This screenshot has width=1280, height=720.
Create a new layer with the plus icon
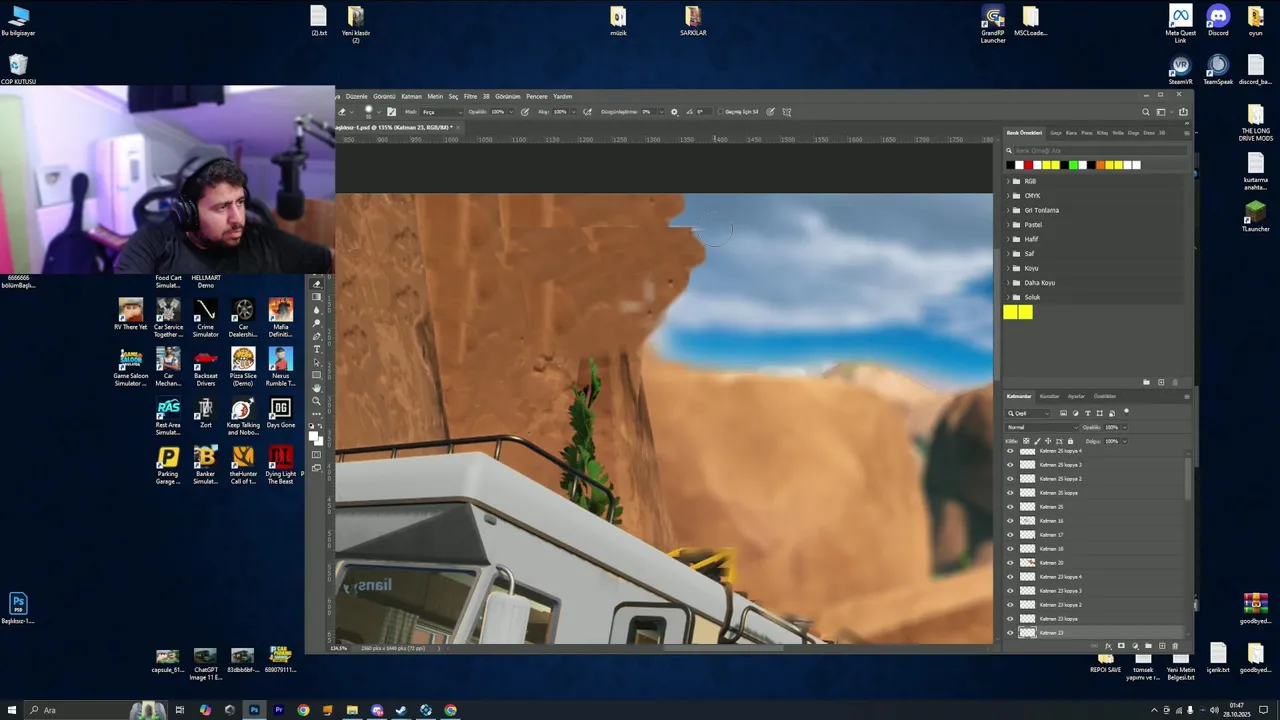coord(1162,646)
